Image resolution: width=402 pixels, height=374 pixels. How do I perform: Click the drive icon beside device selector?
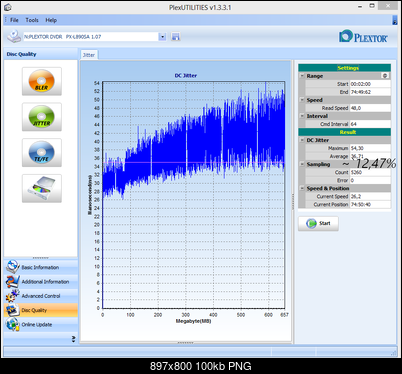pyautogui.click(x=14, y=36)
